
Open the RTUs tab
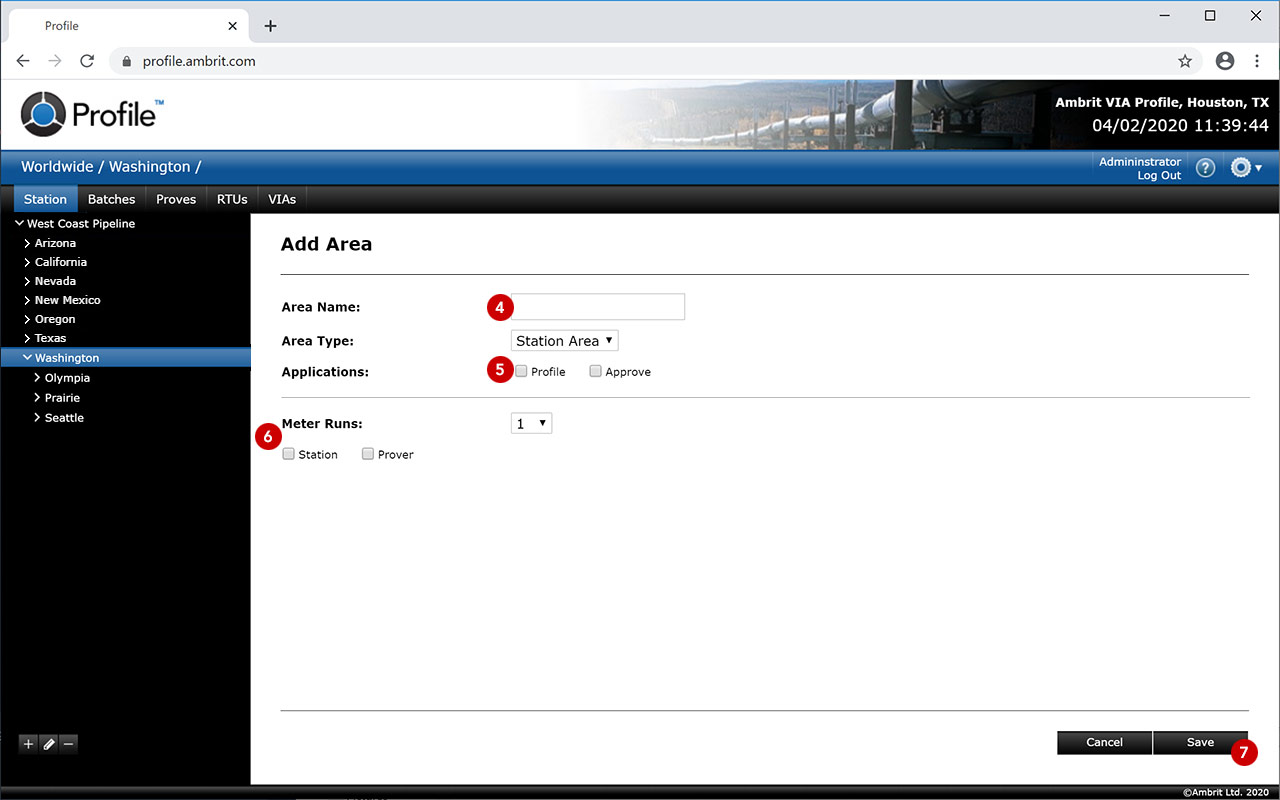(x=232, y=199)
